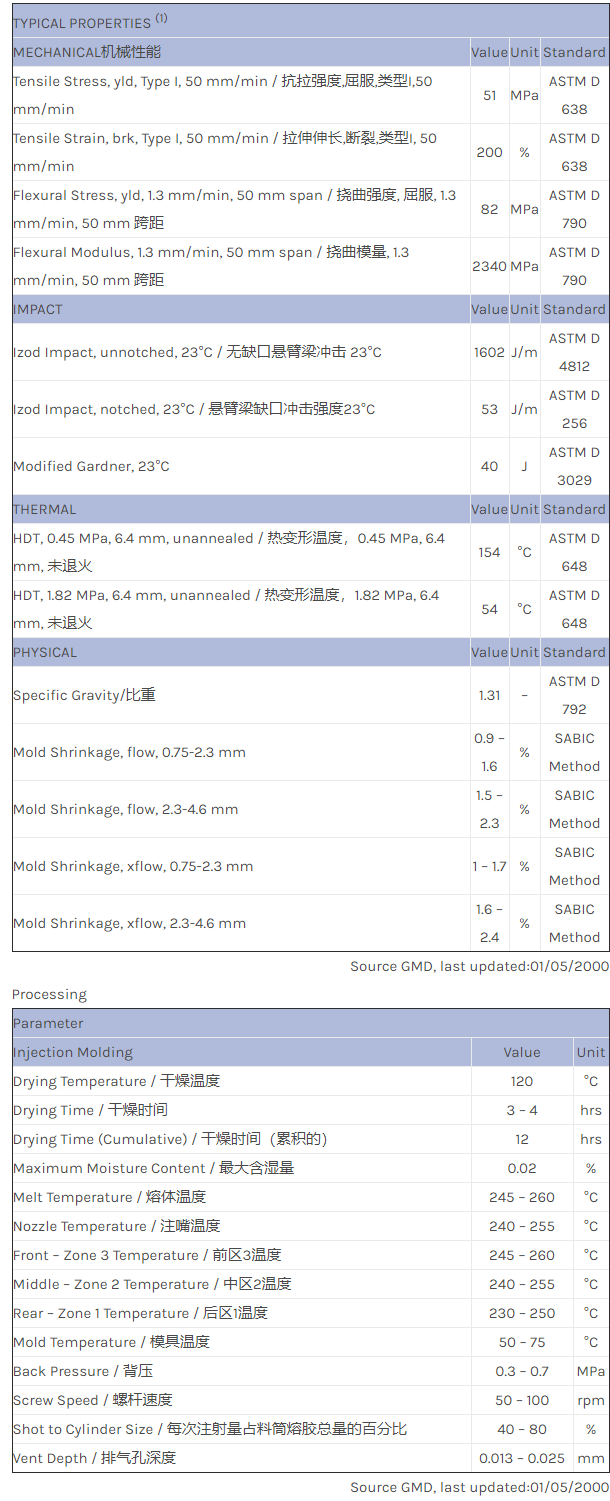Click ASTM D 4812 standard cell
Viewport: 610px width, 1501px height.
click(574, 352)
